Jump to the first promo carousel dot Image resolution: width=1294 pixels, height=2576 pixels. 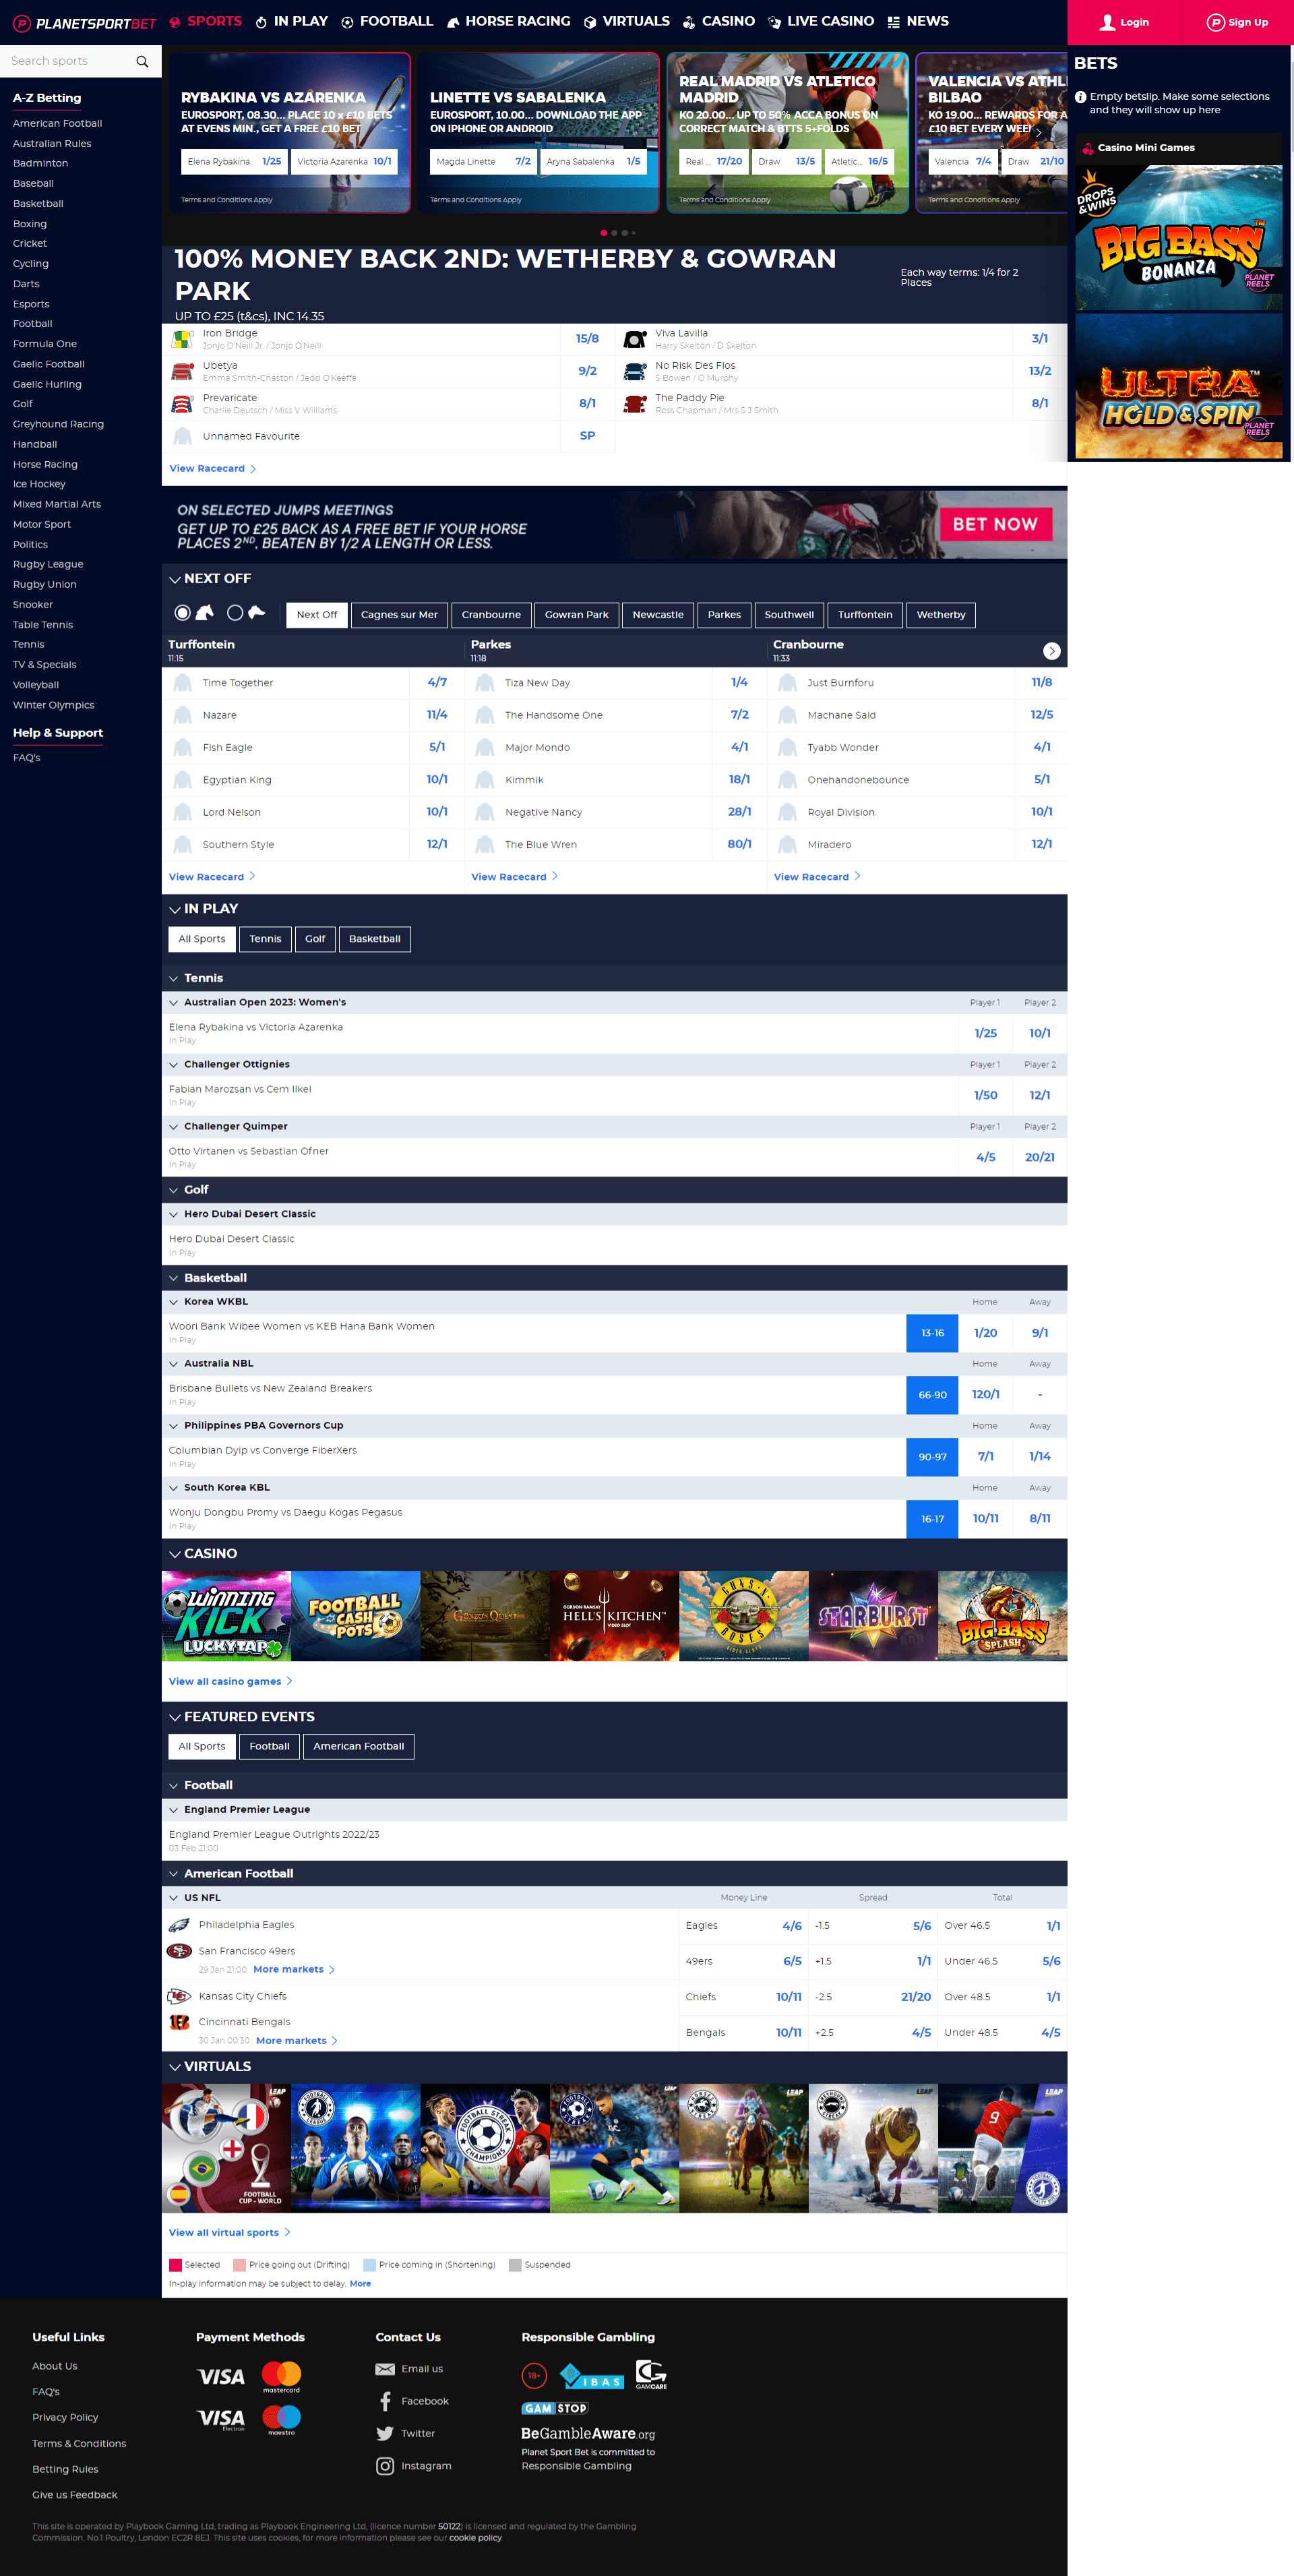(603, 233)
